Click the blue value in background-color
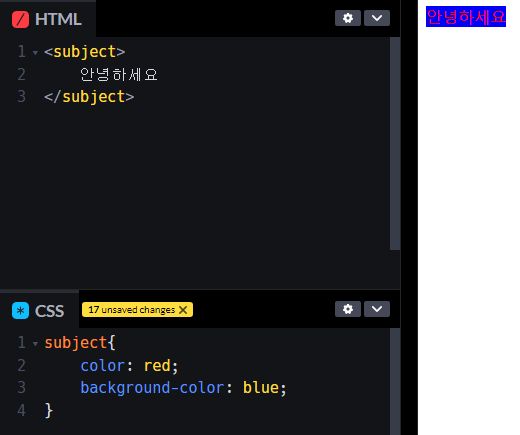This screenshot has height=435, width=520. pyautogui.click(x=261, y=388)
